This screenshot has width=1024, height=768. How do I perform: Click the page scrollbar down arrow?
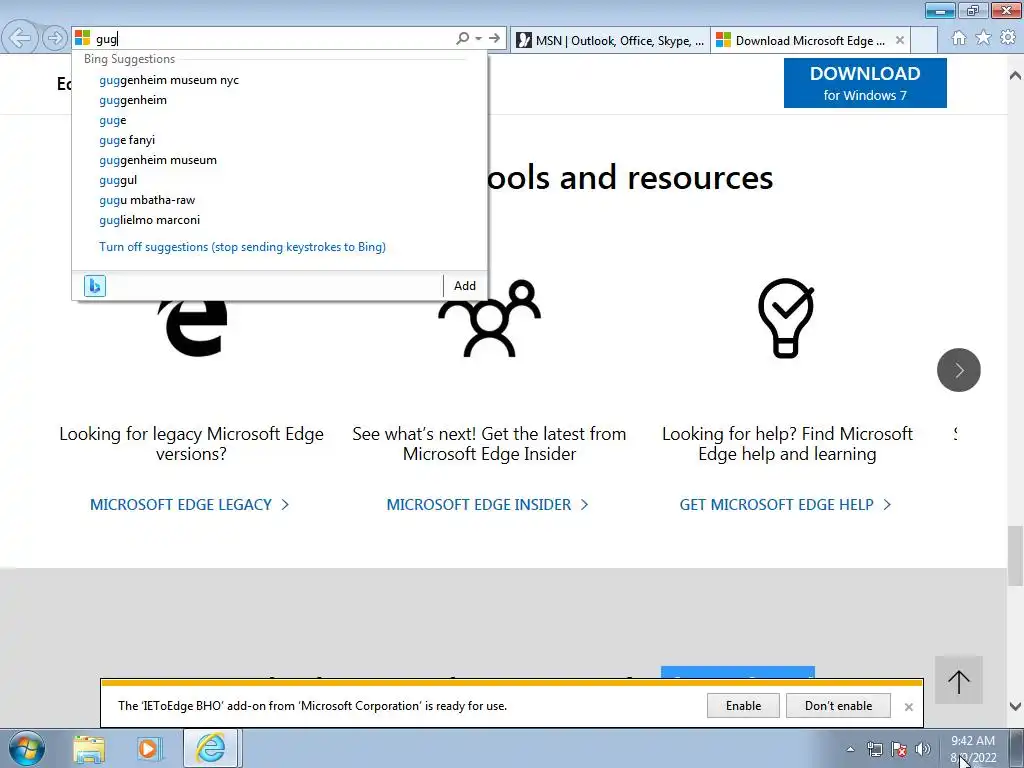pos(1015,706)
